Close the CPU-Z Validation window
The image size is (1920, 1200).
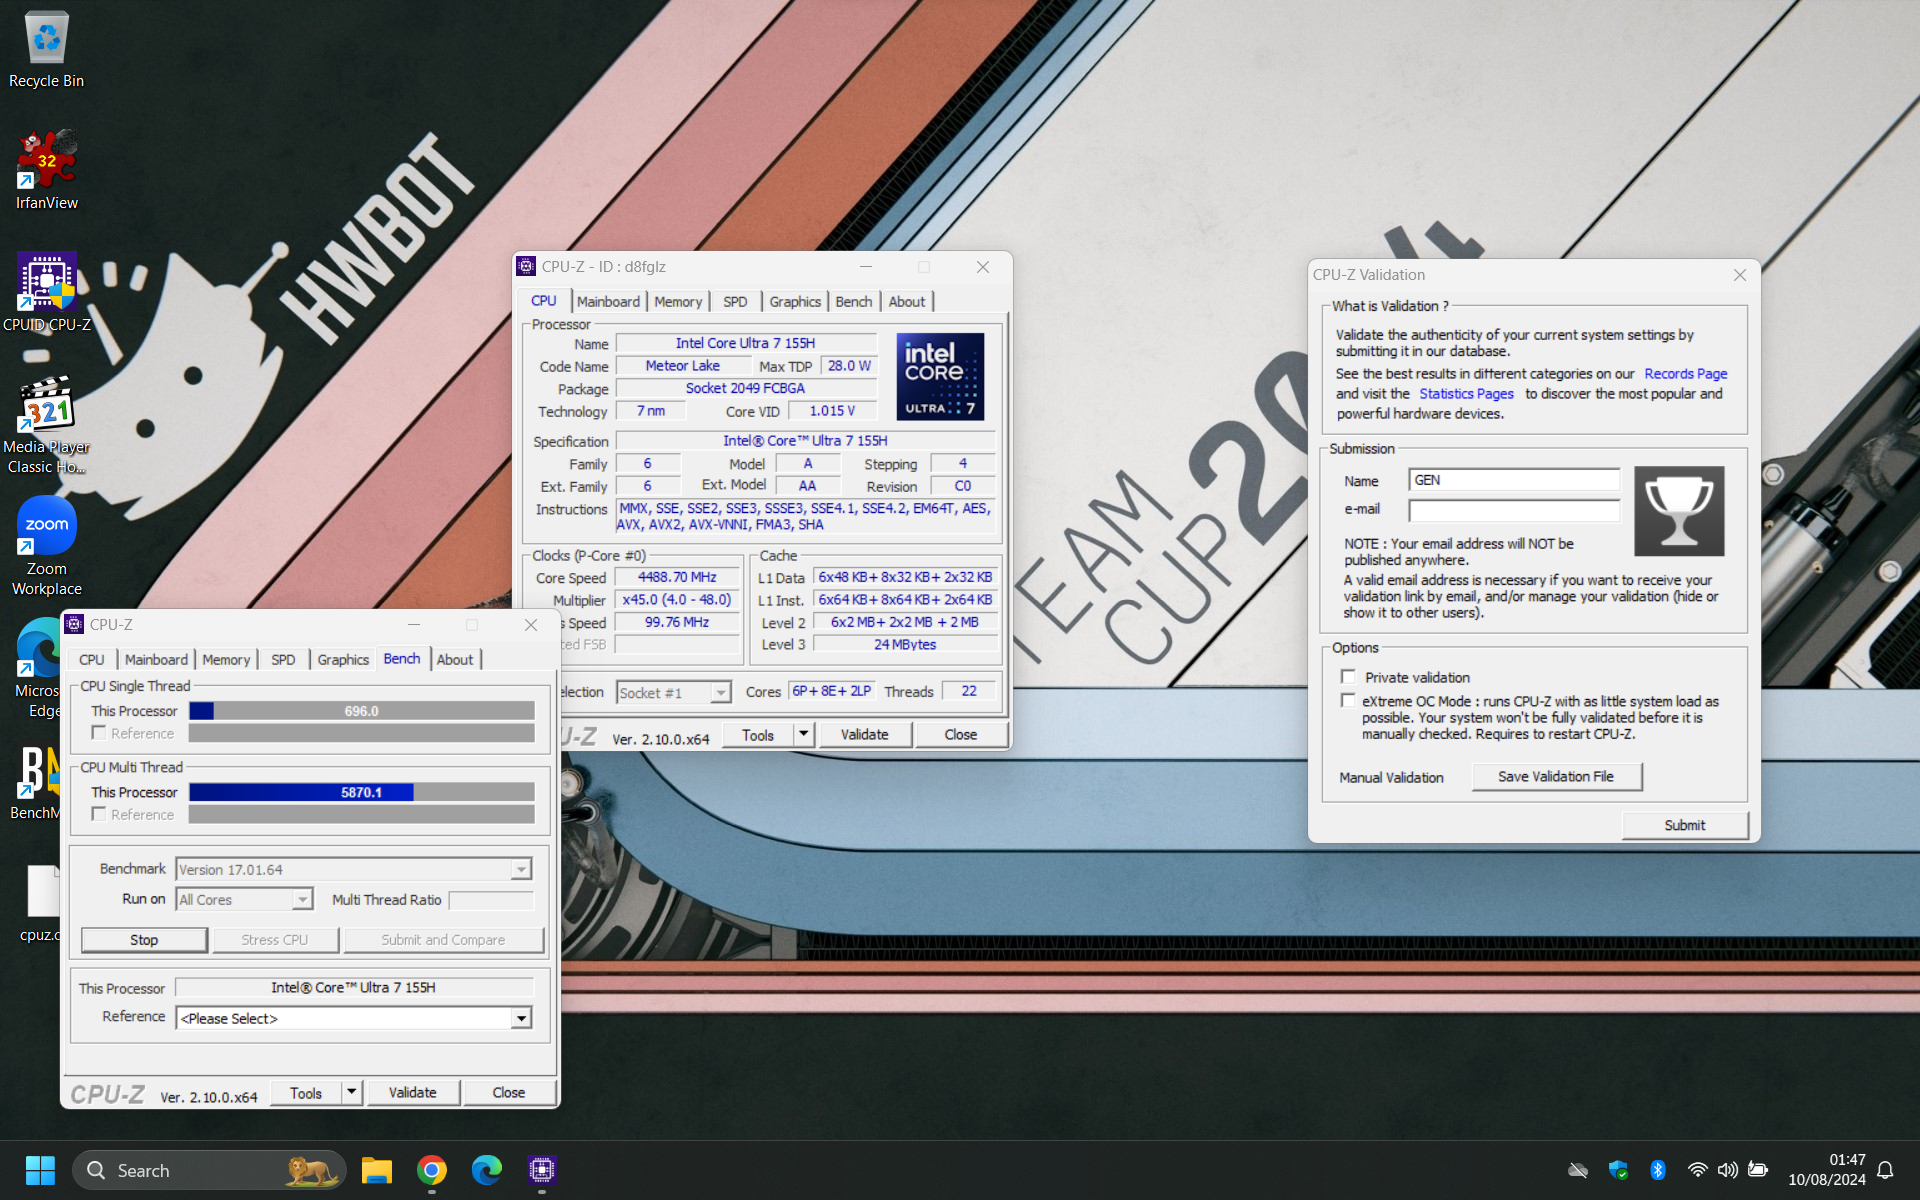click(x=1740, y=275)
